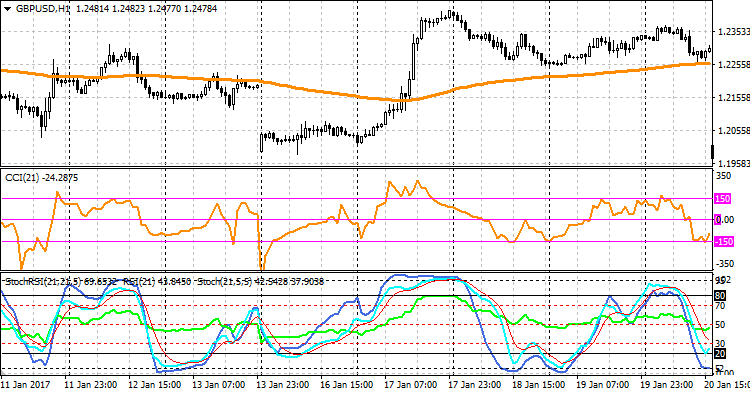Click the 11 Jan 23:00 time label
The width and height of the screenshot is (750, 394).
[x=90, y=385]
